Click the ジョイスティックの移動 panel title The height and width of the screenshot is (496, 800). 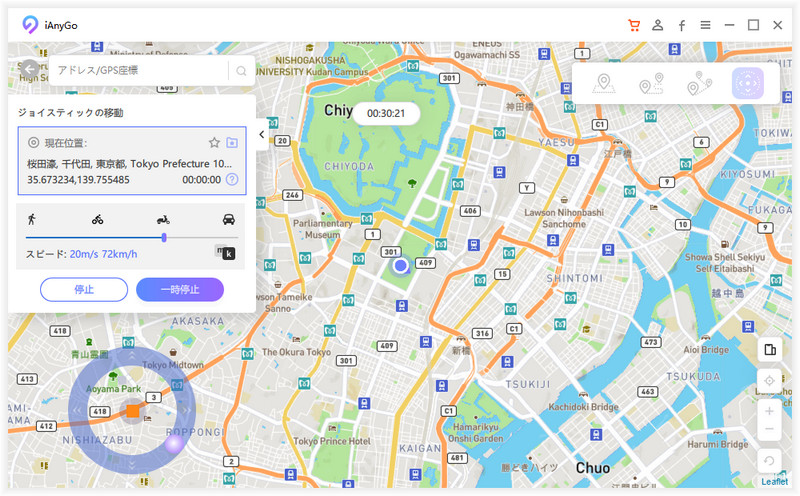[x=70, y=113]
